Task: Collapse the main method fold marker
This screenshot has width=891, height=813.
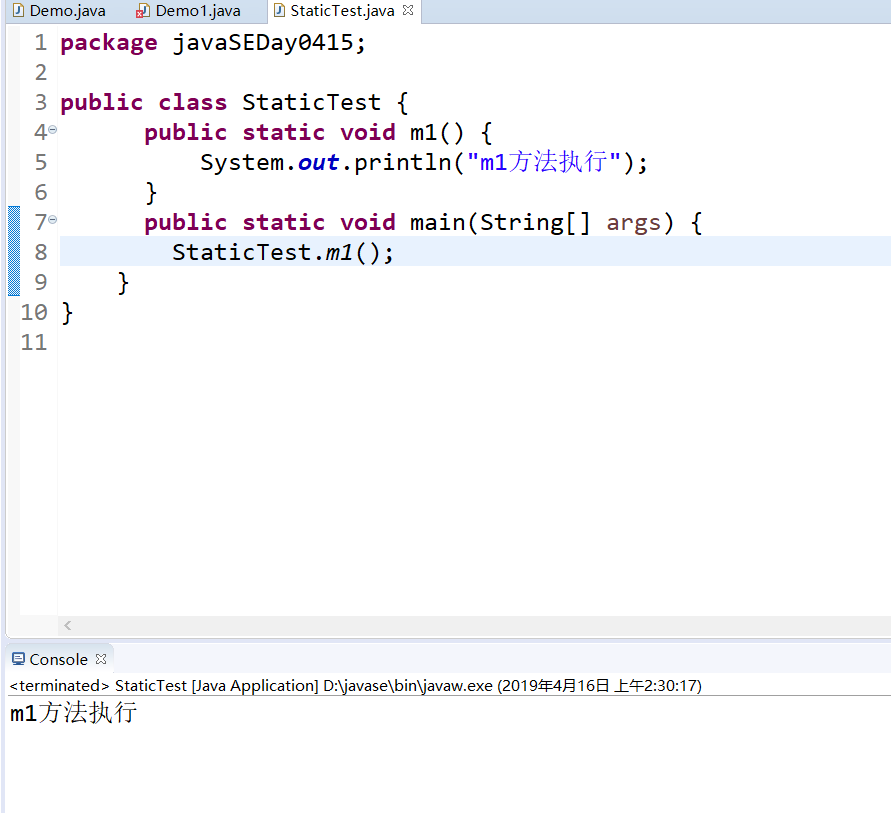Action: click(x=52, y=219)
